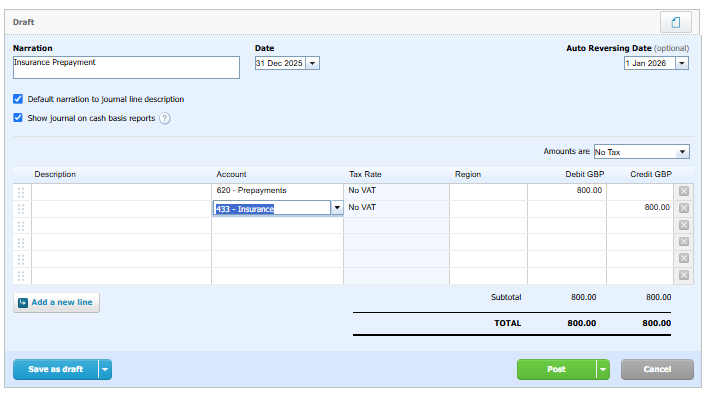Uncheck Show journal on cash basis reports
The image size is (707, 398).
pyautogui.click(x=18, y=118)
